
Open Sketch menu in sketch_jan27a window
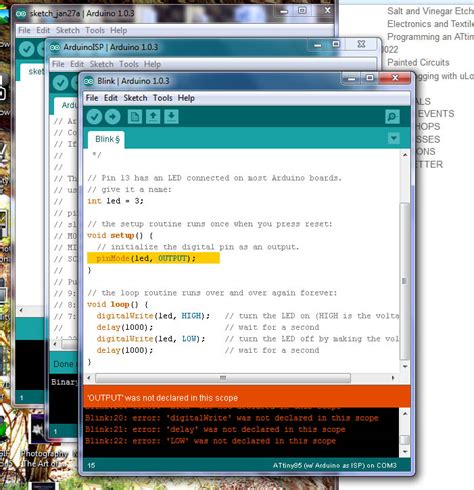click(x=68, y=30)
